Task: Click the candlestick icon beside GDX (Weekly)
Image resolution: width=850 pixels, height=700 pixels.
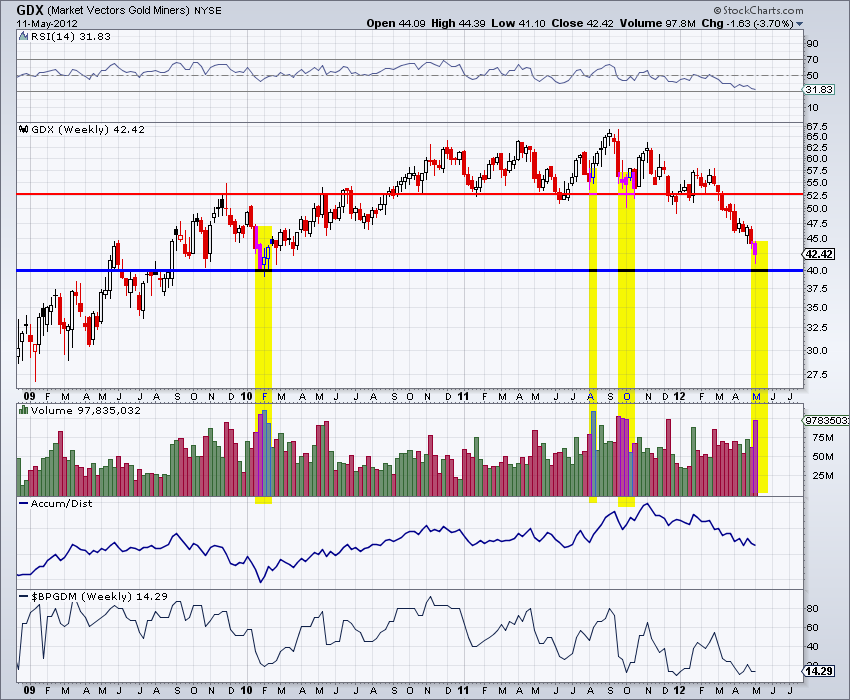Action: point(23,130)
